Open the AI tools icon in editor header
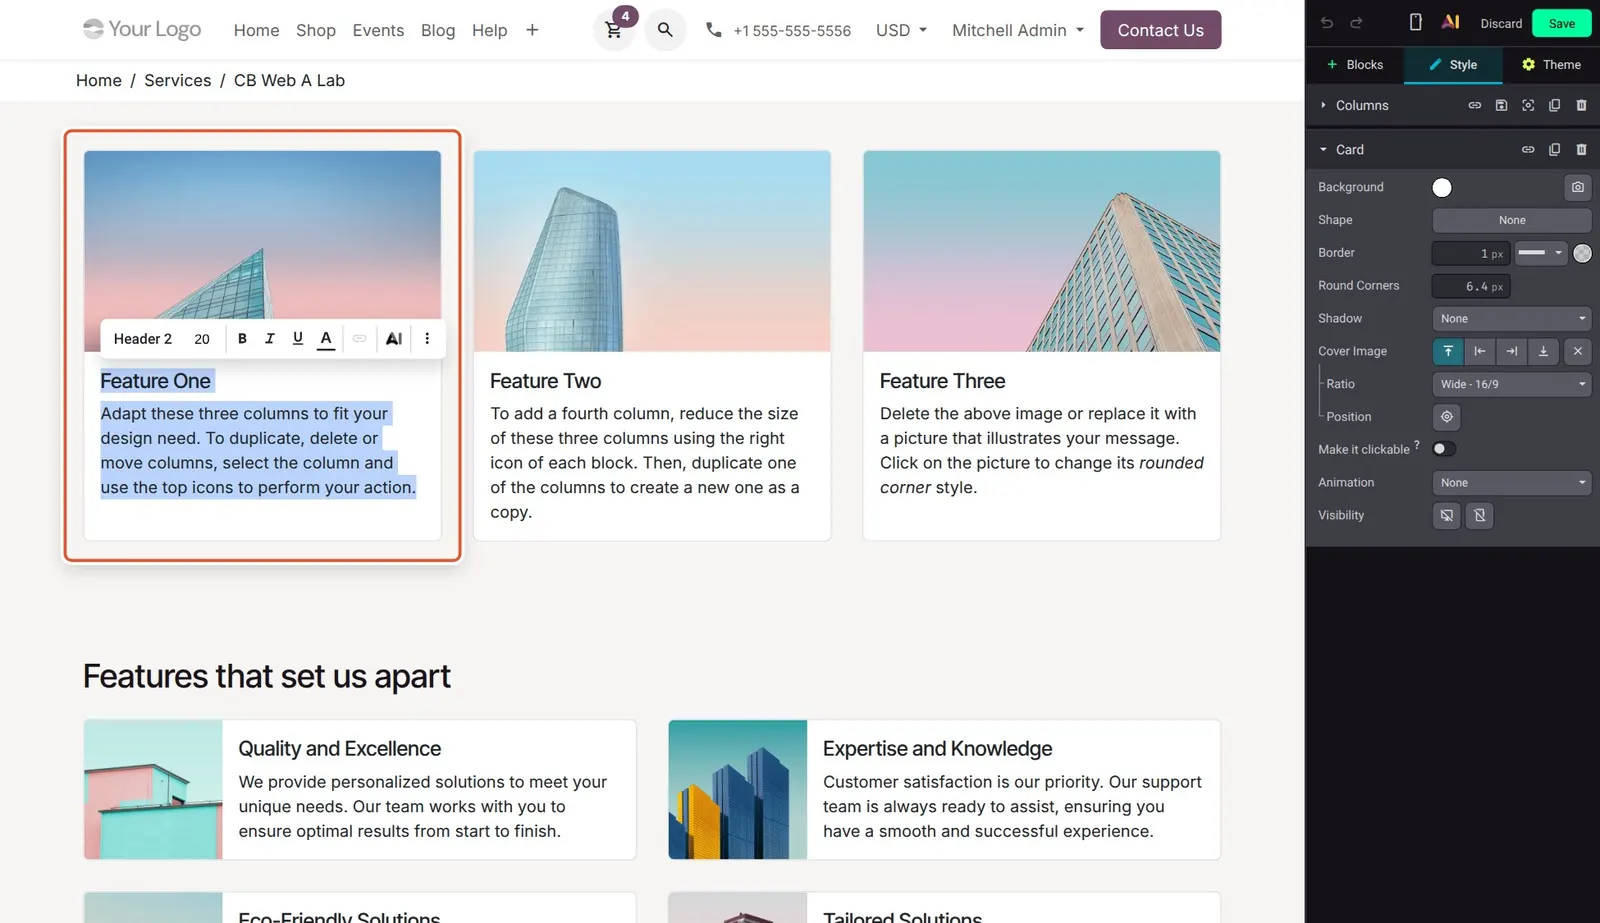The height and width of the screenshot is (923, 1600). [x=1450, y=22]
